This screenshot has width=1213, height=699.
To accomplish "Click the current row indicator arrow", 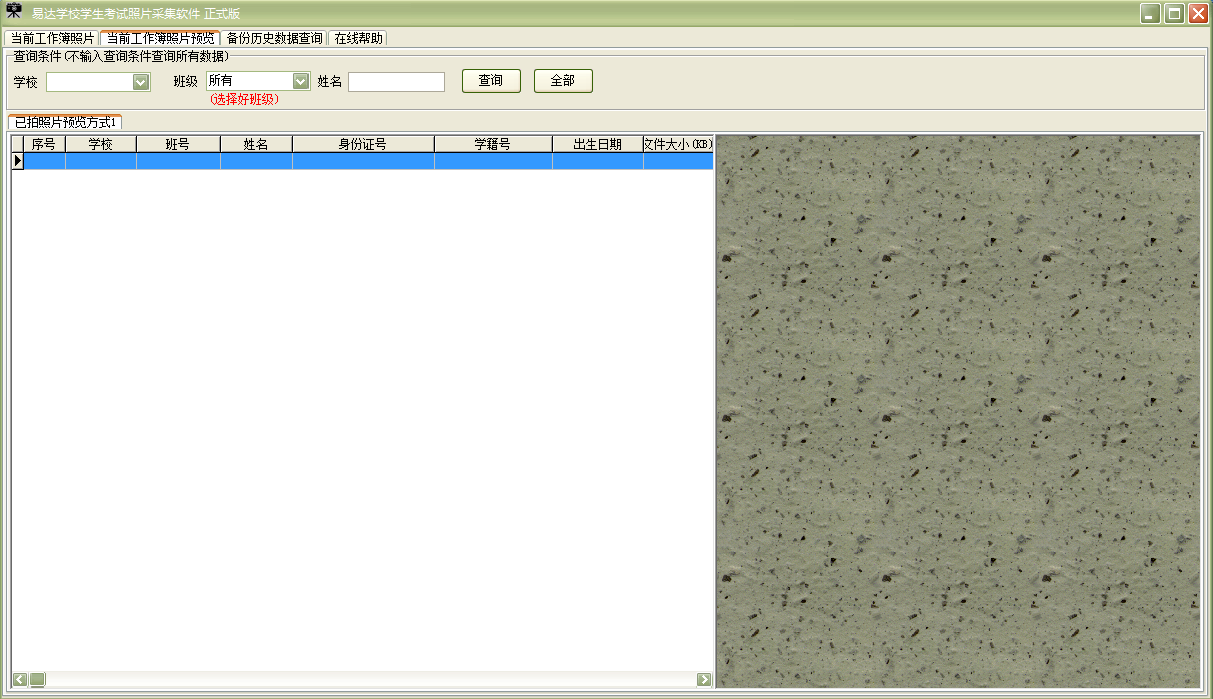I will tap(17, 161).
